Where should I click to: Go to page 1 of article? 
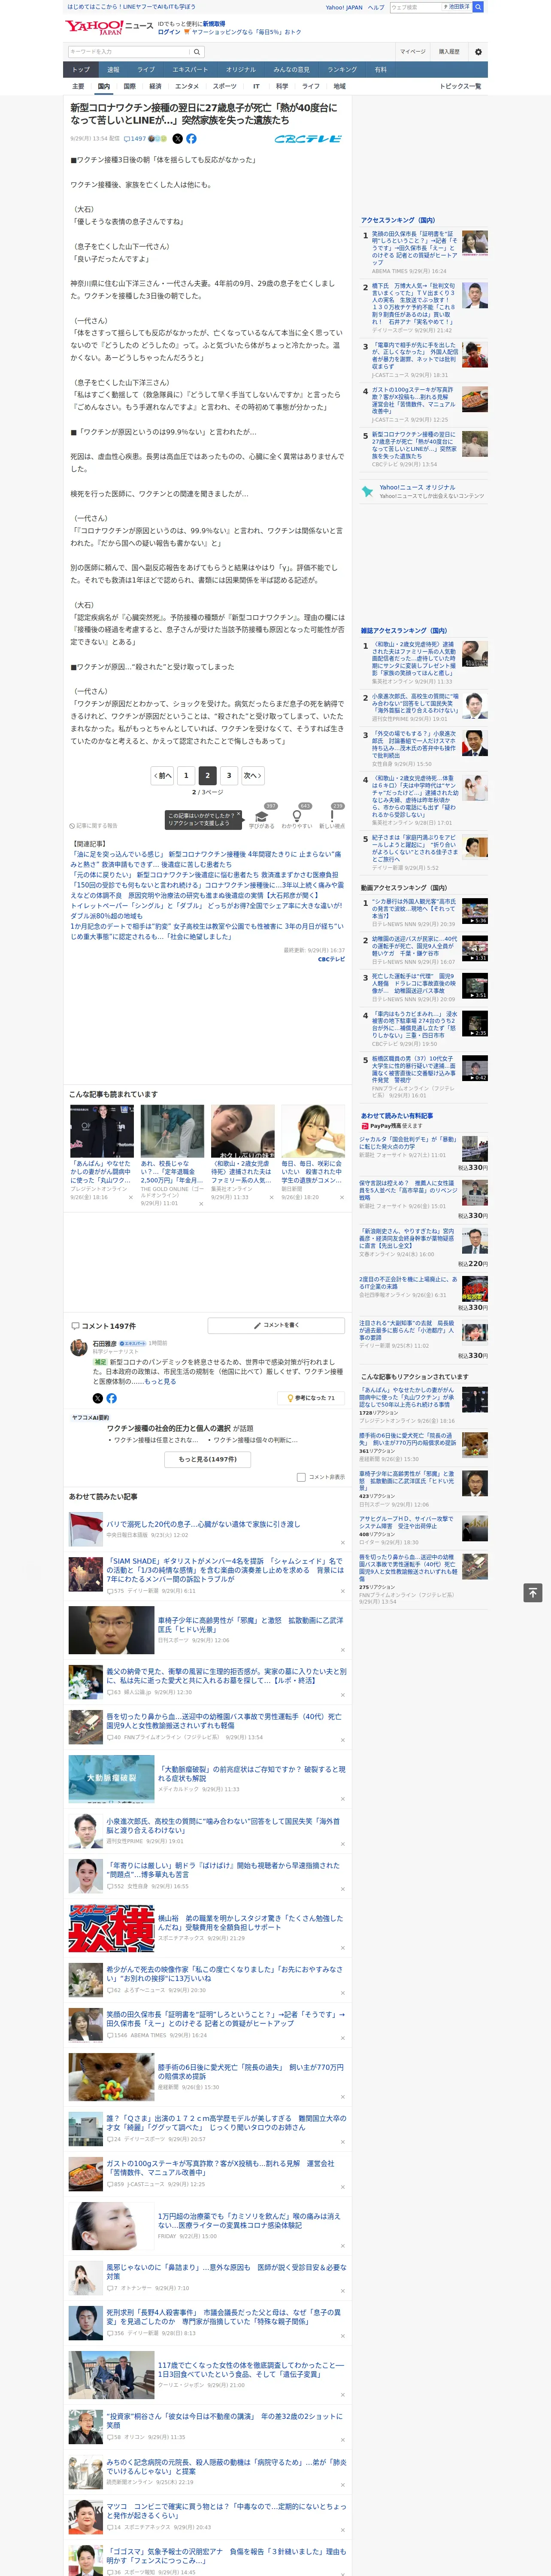[x=185, y=775]
